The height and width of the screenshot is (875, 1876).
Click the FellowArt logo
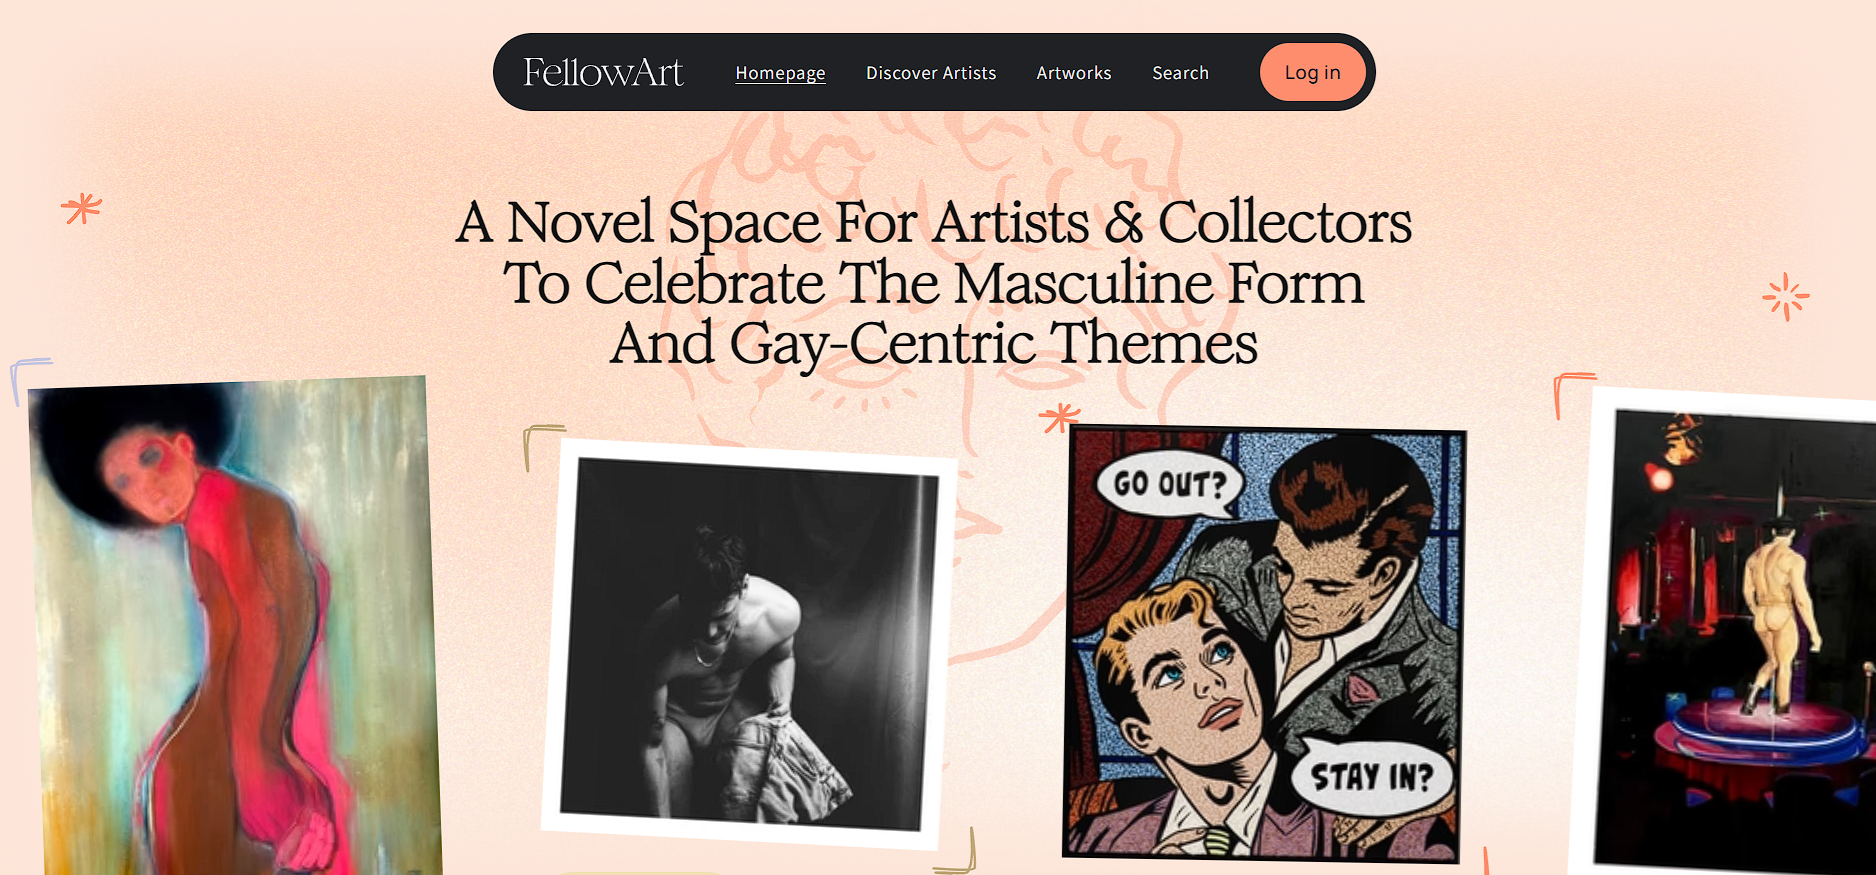coord(603,72)
